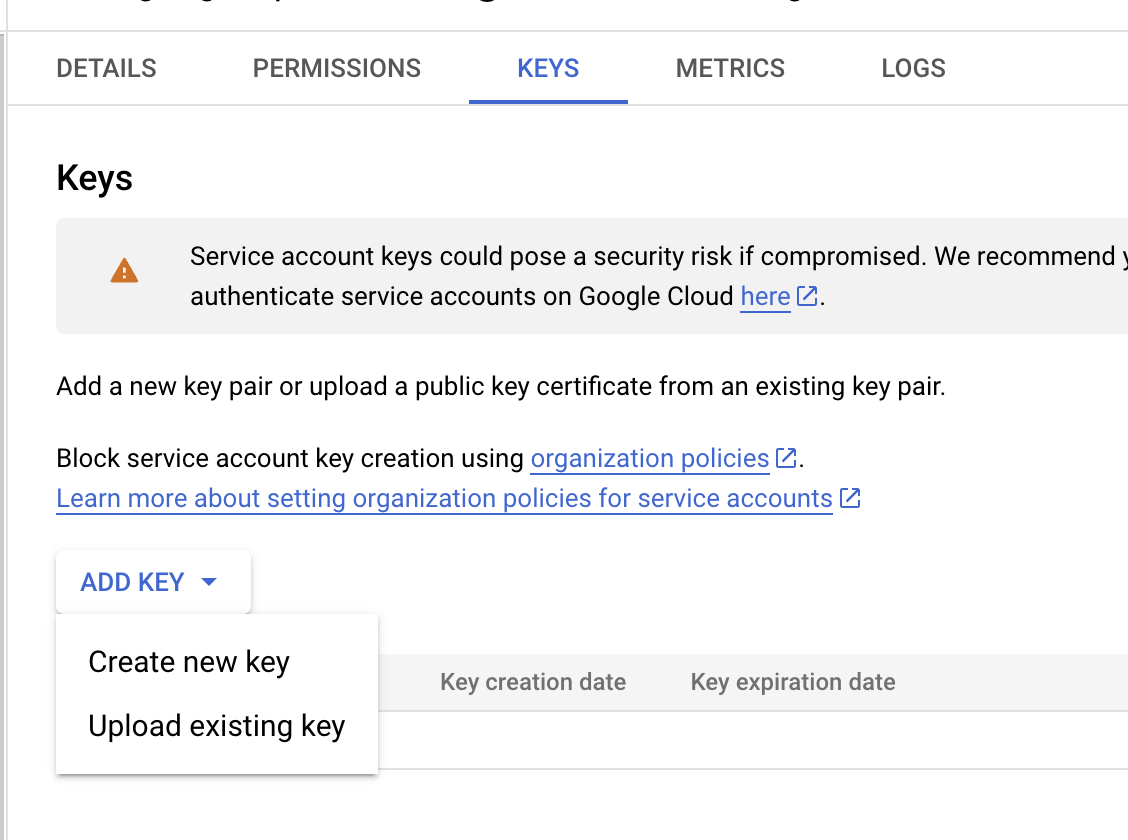This screenshot has height=840, width=1128.
Task: Click the warning triangle icon
Action: coord(124,270)
